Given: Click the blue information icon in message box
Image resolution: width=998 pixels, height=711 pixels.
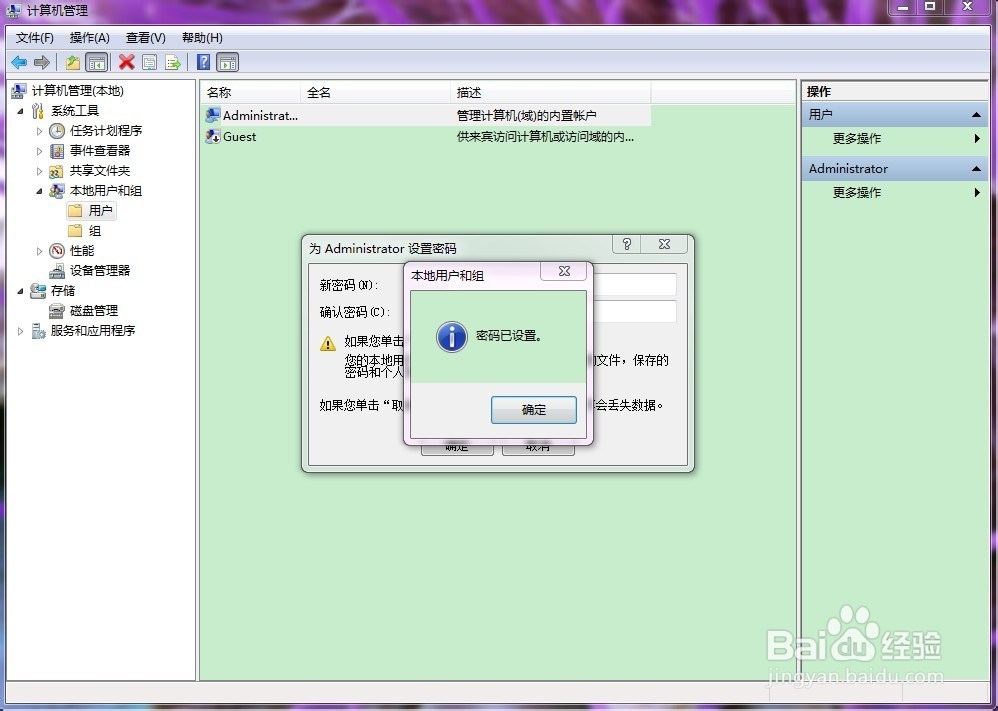Looking at the screenshot, I should coord(452,336).
